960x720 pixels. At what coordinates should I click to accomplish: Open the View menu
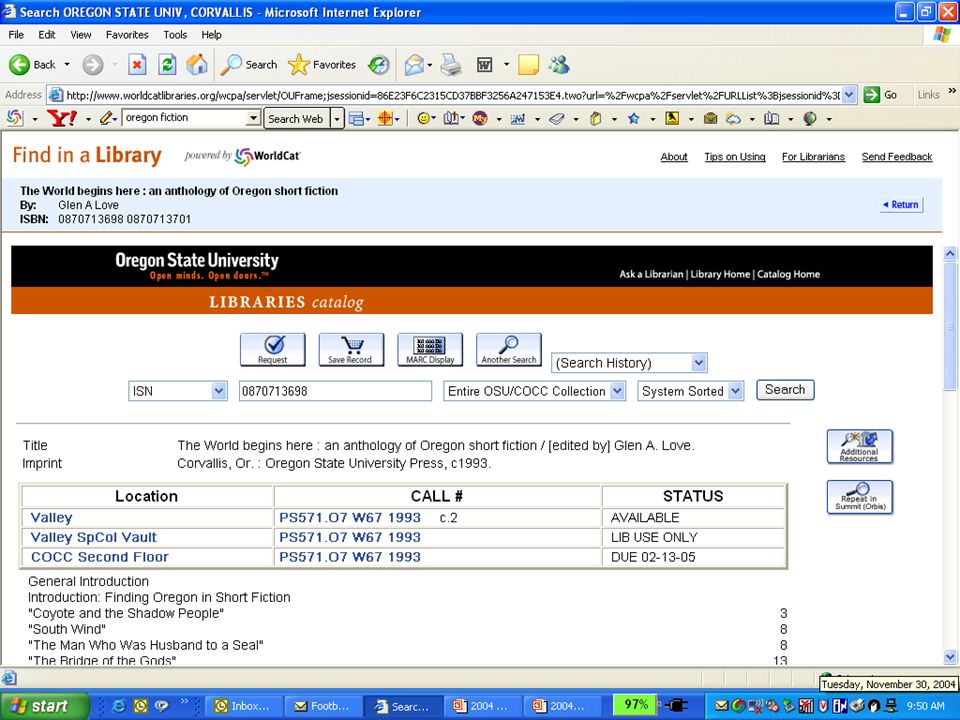pos(81,35)
